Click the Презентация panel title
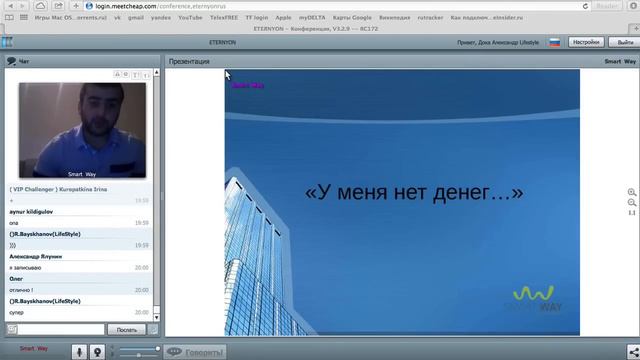Viewport: 640px width, 360px height. click(189, 61)
